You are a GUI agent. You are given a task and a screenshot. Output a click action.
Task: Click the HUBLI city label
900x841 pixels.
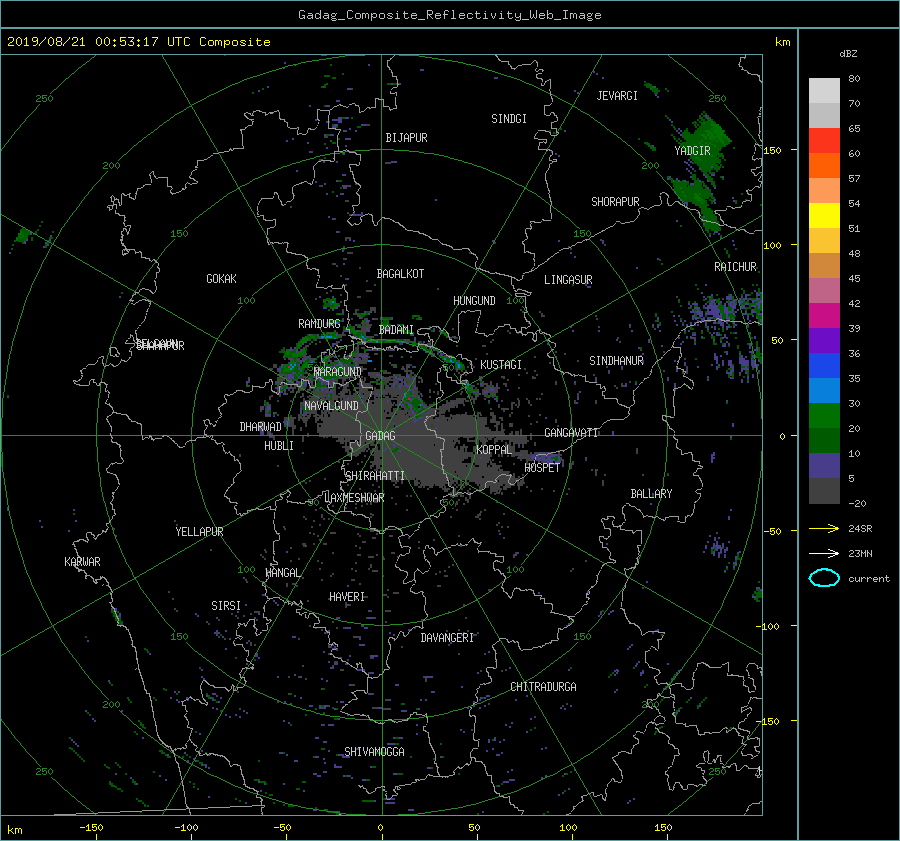[279, 446]
